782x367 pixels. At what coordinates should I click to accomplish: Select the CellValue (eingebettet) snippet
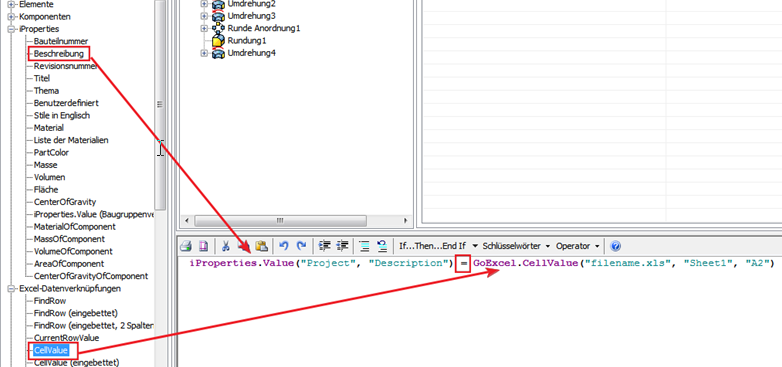[76, 363]
